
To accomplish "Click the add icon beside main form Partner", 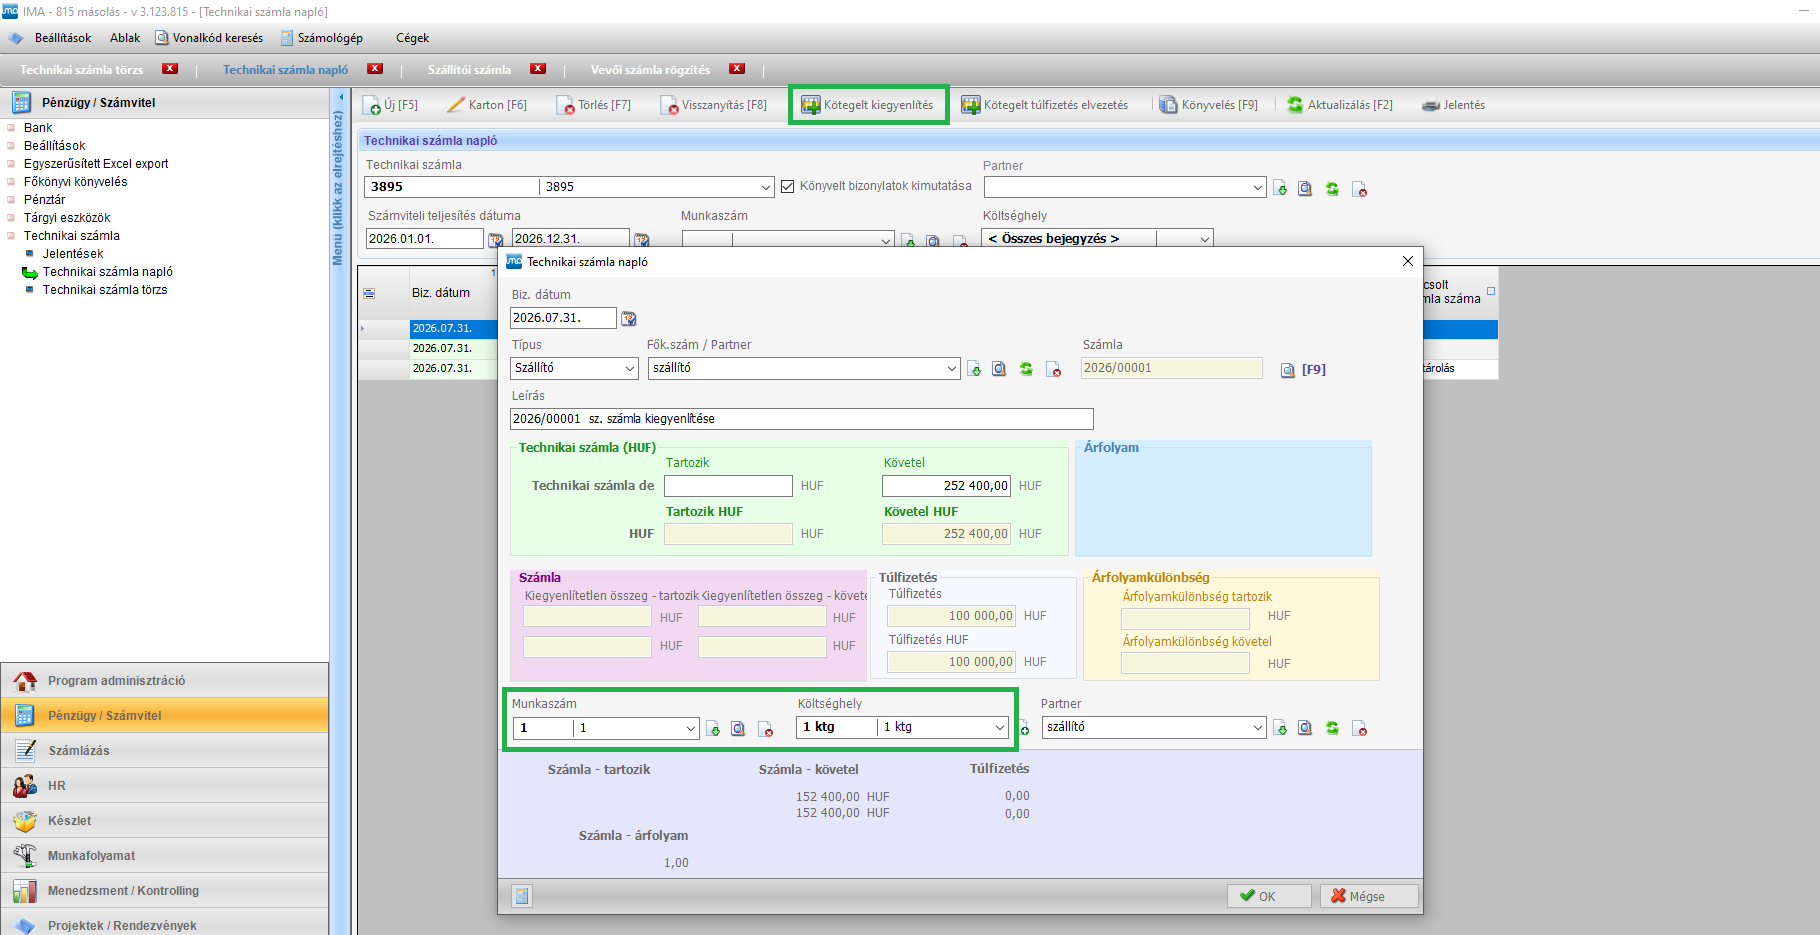I will [1280, 188].
